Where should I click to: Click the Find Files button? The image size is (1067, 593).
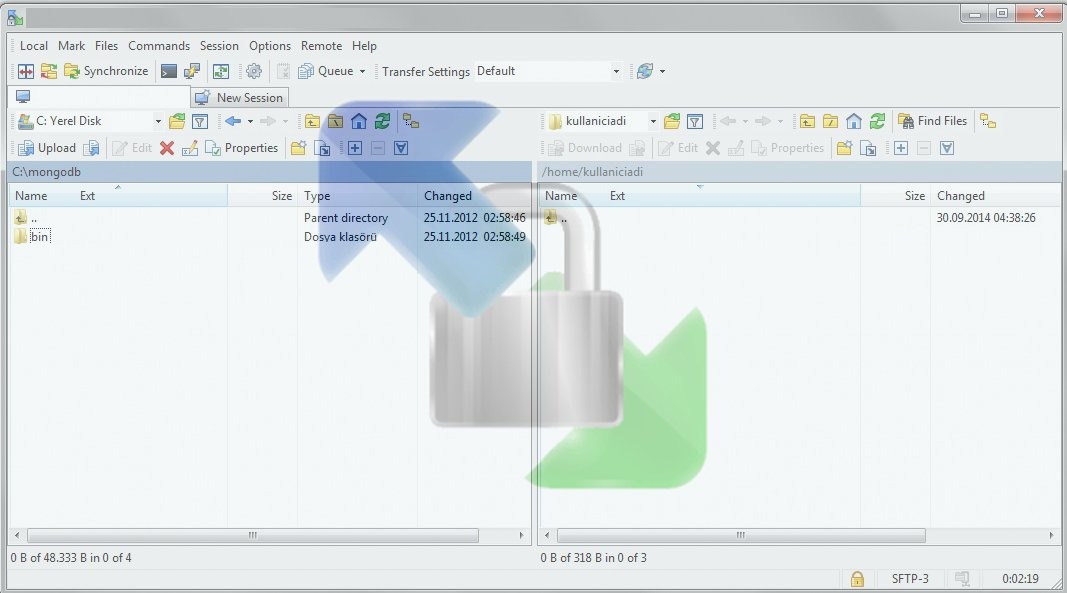point(933,121)
